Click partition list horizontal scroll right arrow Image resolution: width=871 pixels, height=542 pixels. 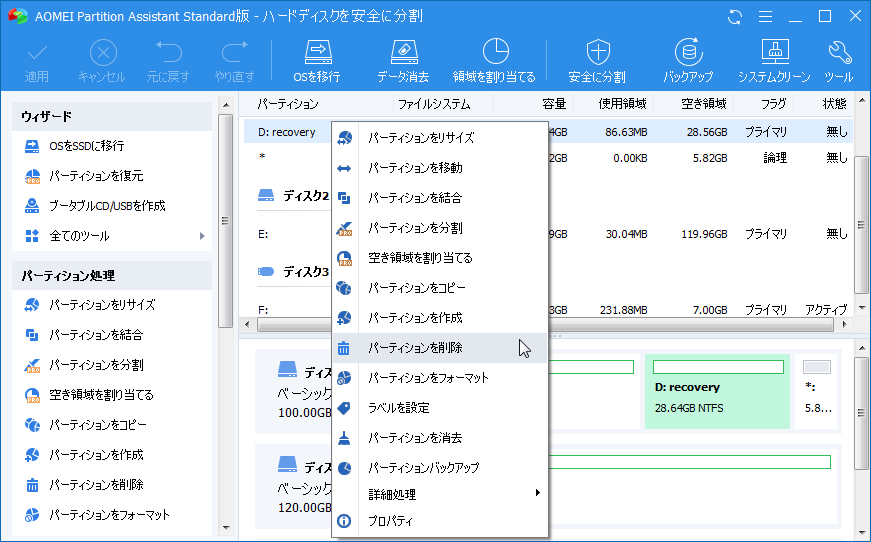(845, 324)
